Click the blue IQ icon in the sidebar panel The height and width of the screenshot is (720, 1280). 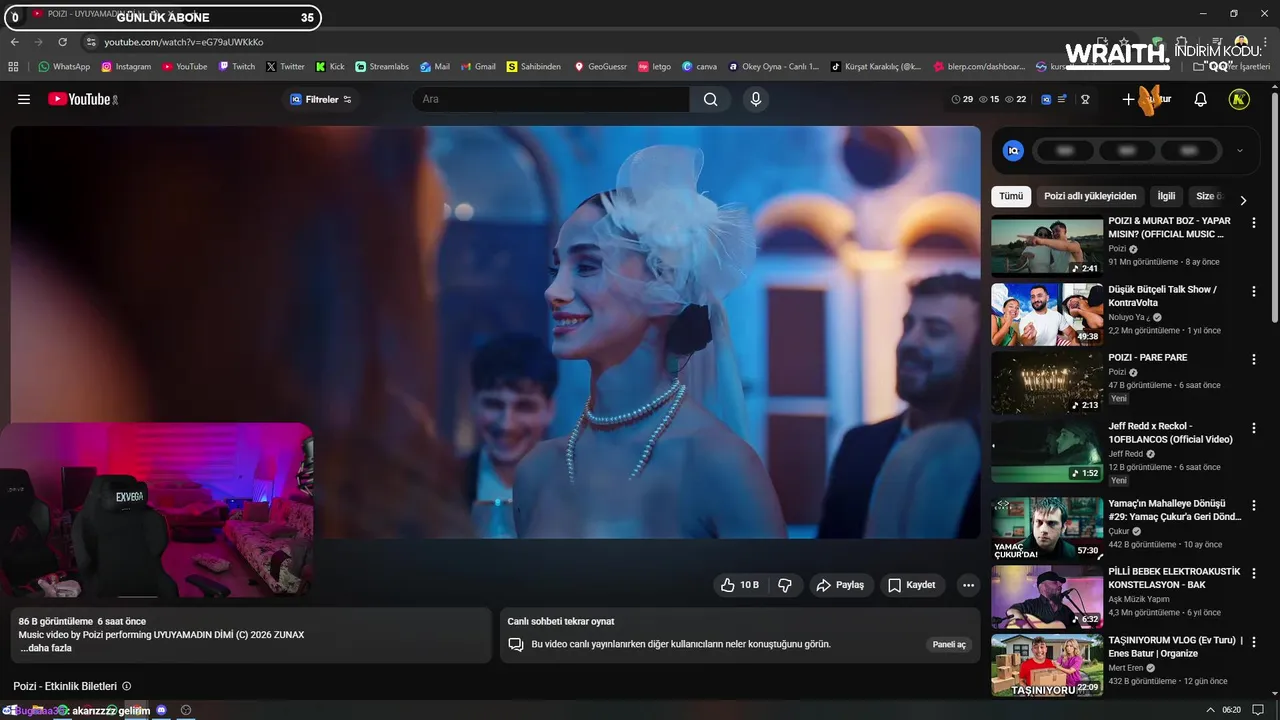coord(1013,151)
